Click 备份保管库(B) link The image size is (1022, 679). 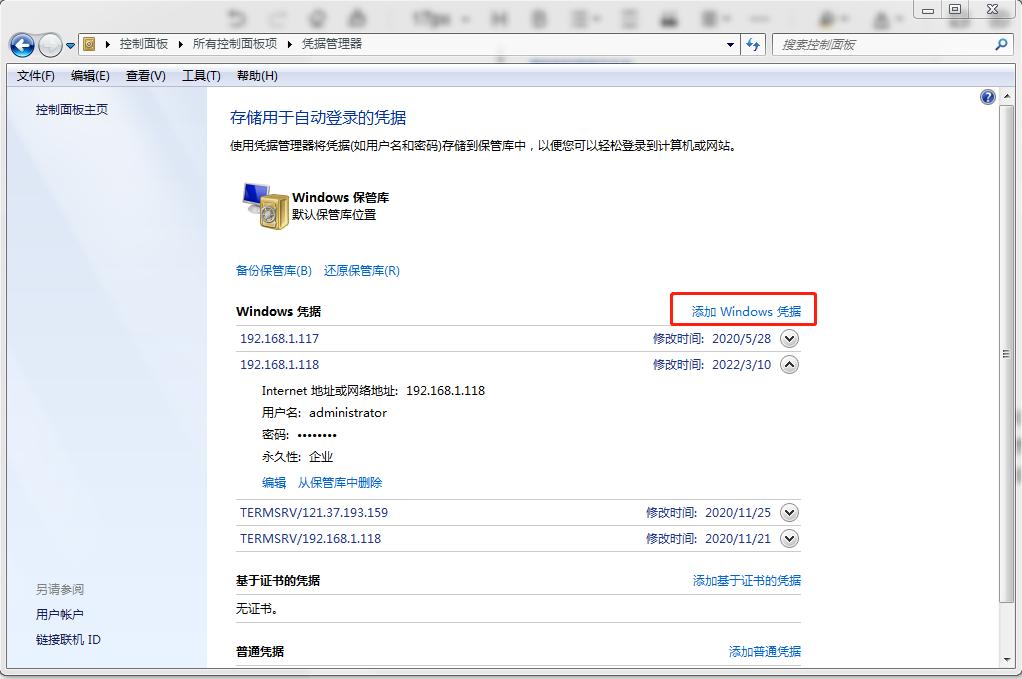click(x=274, y=270)
